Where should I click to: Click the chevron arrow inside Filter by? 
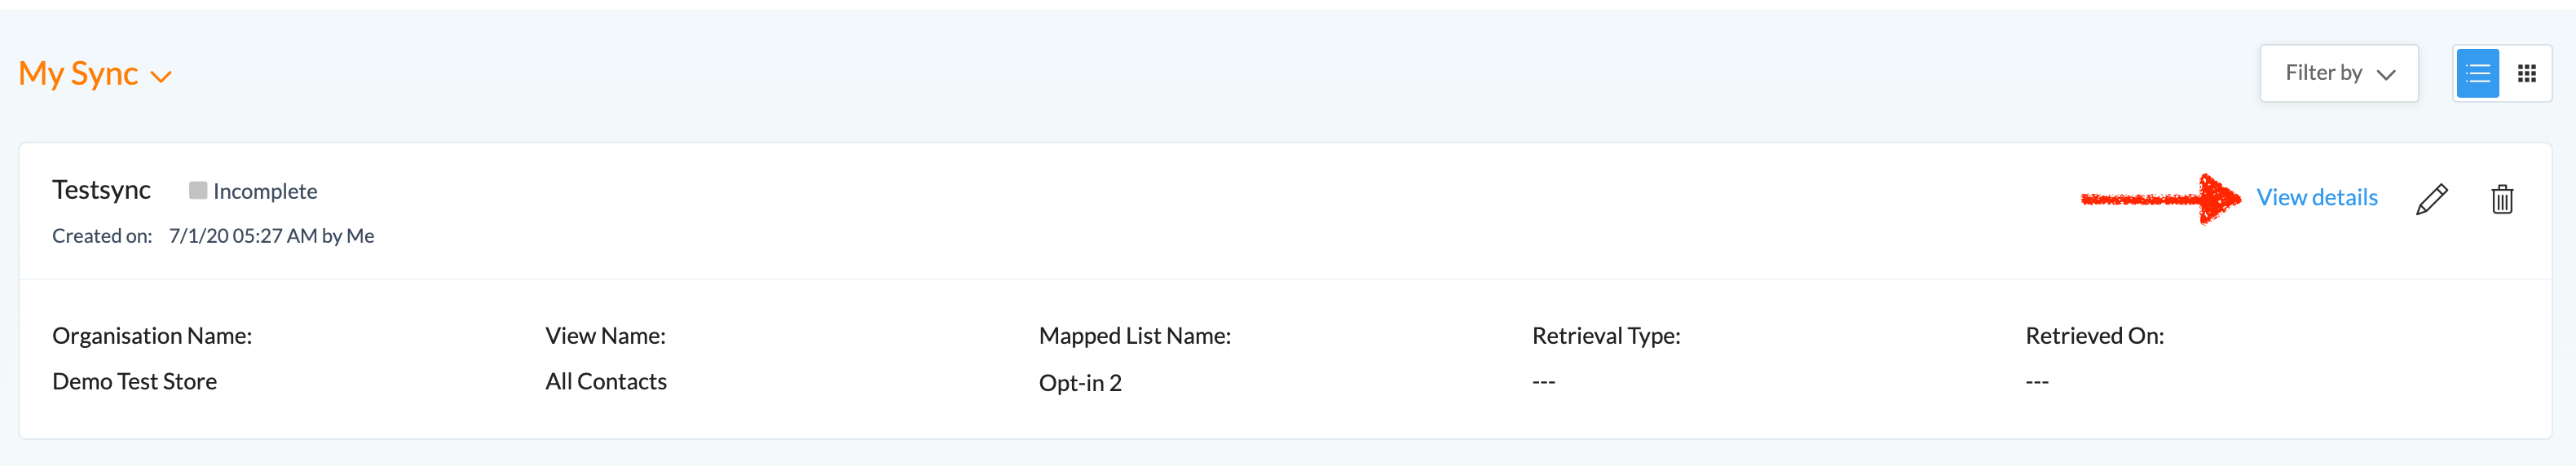[2386, 75]
